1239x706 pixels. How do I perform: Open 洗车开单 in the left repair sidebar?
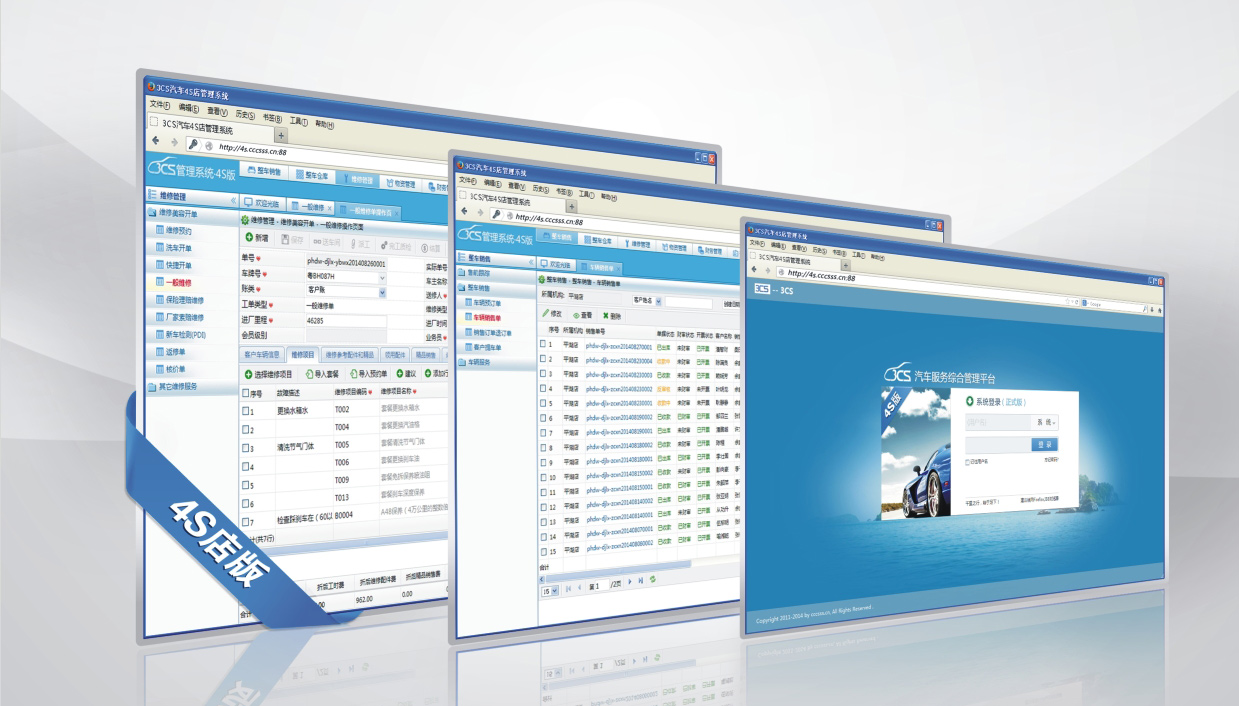pyautogui.click(x=174, y=248)
